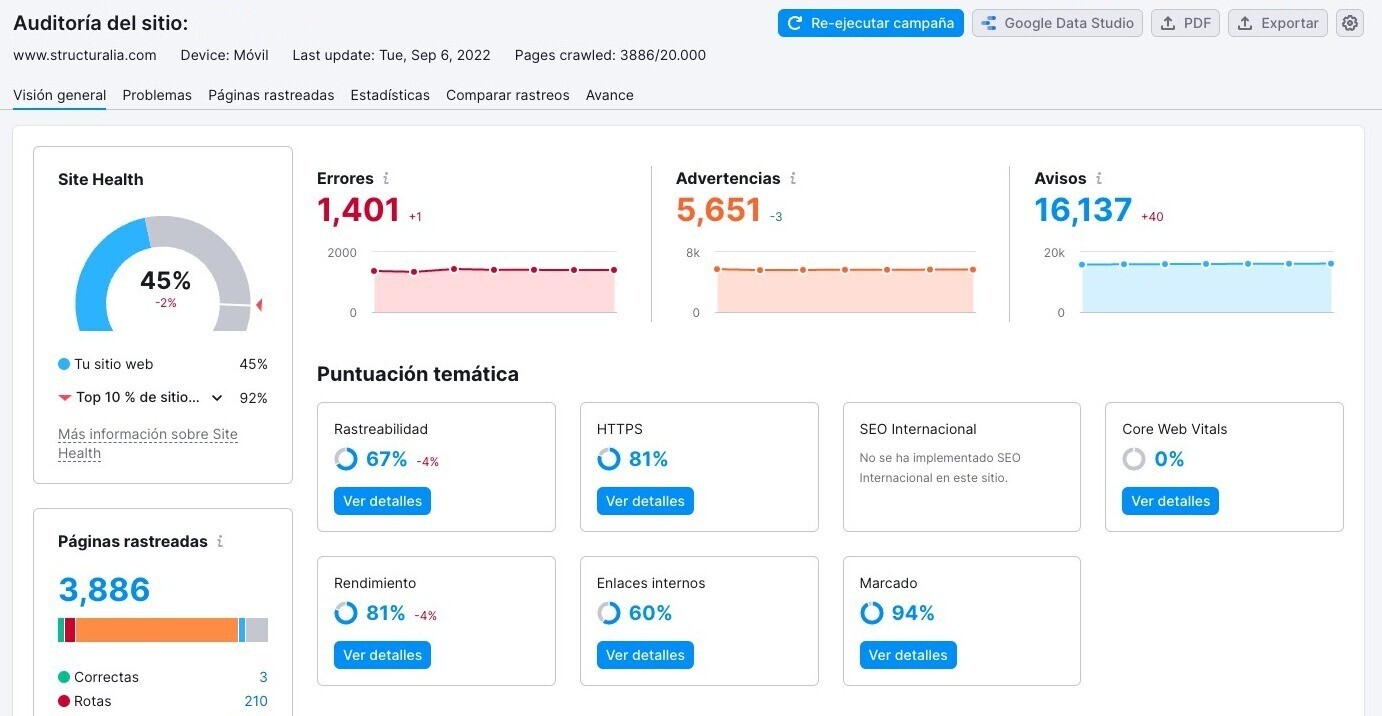Click the Core Web Vitals donut icon
1382x716 pixels.
1134,459
